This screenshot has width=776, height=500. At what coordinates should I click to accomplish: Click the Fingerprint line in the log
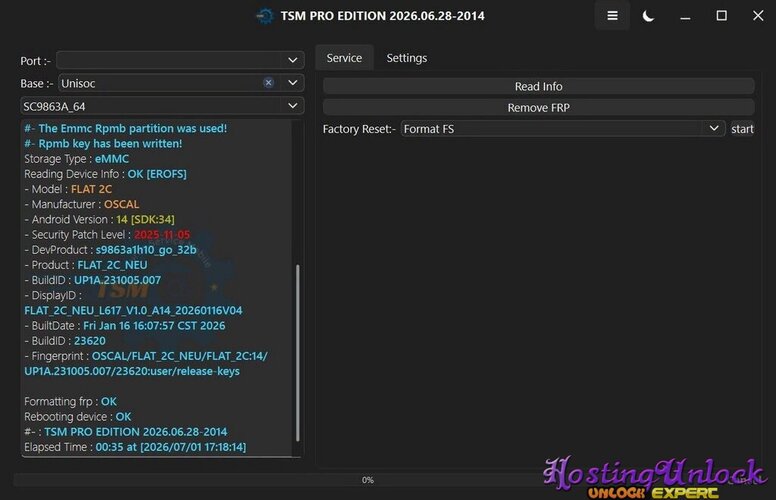(x=146, y=363)
